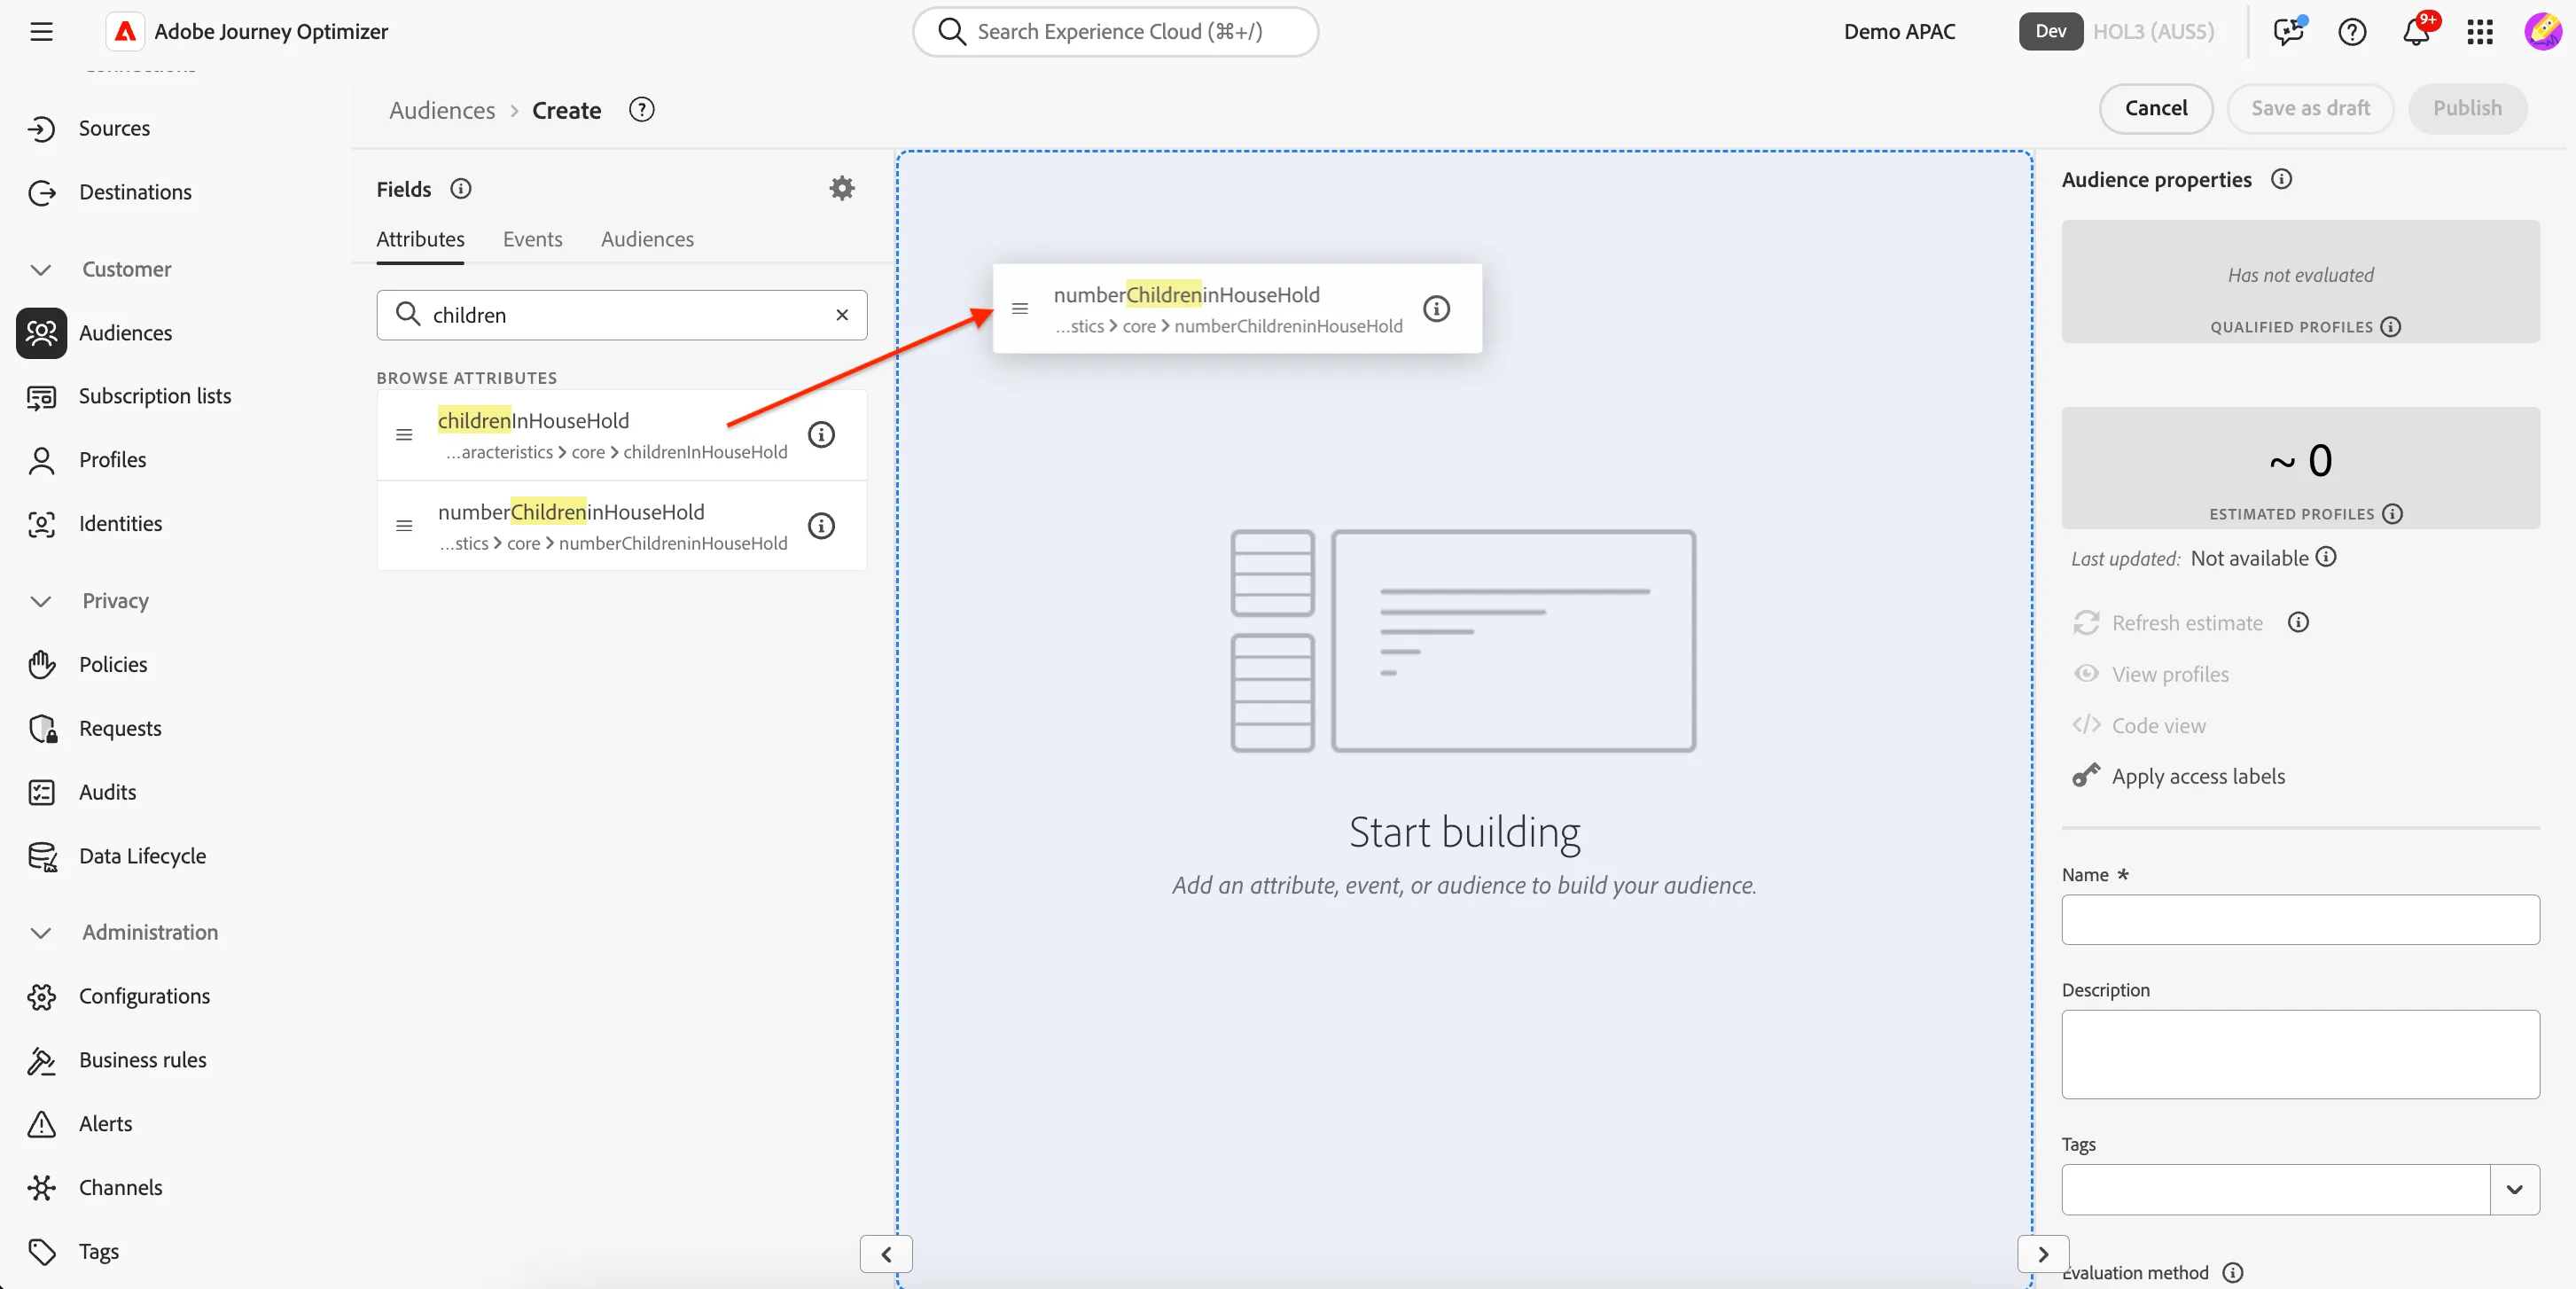Clear the children search text

(x=842, y=315)
